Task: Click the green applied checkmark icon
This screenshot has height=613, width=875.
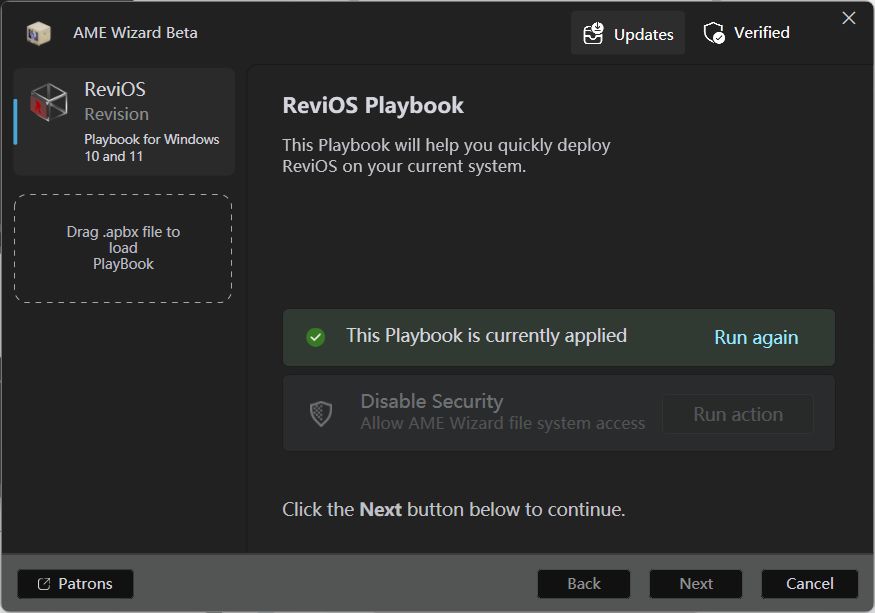Action: [315, 337]
